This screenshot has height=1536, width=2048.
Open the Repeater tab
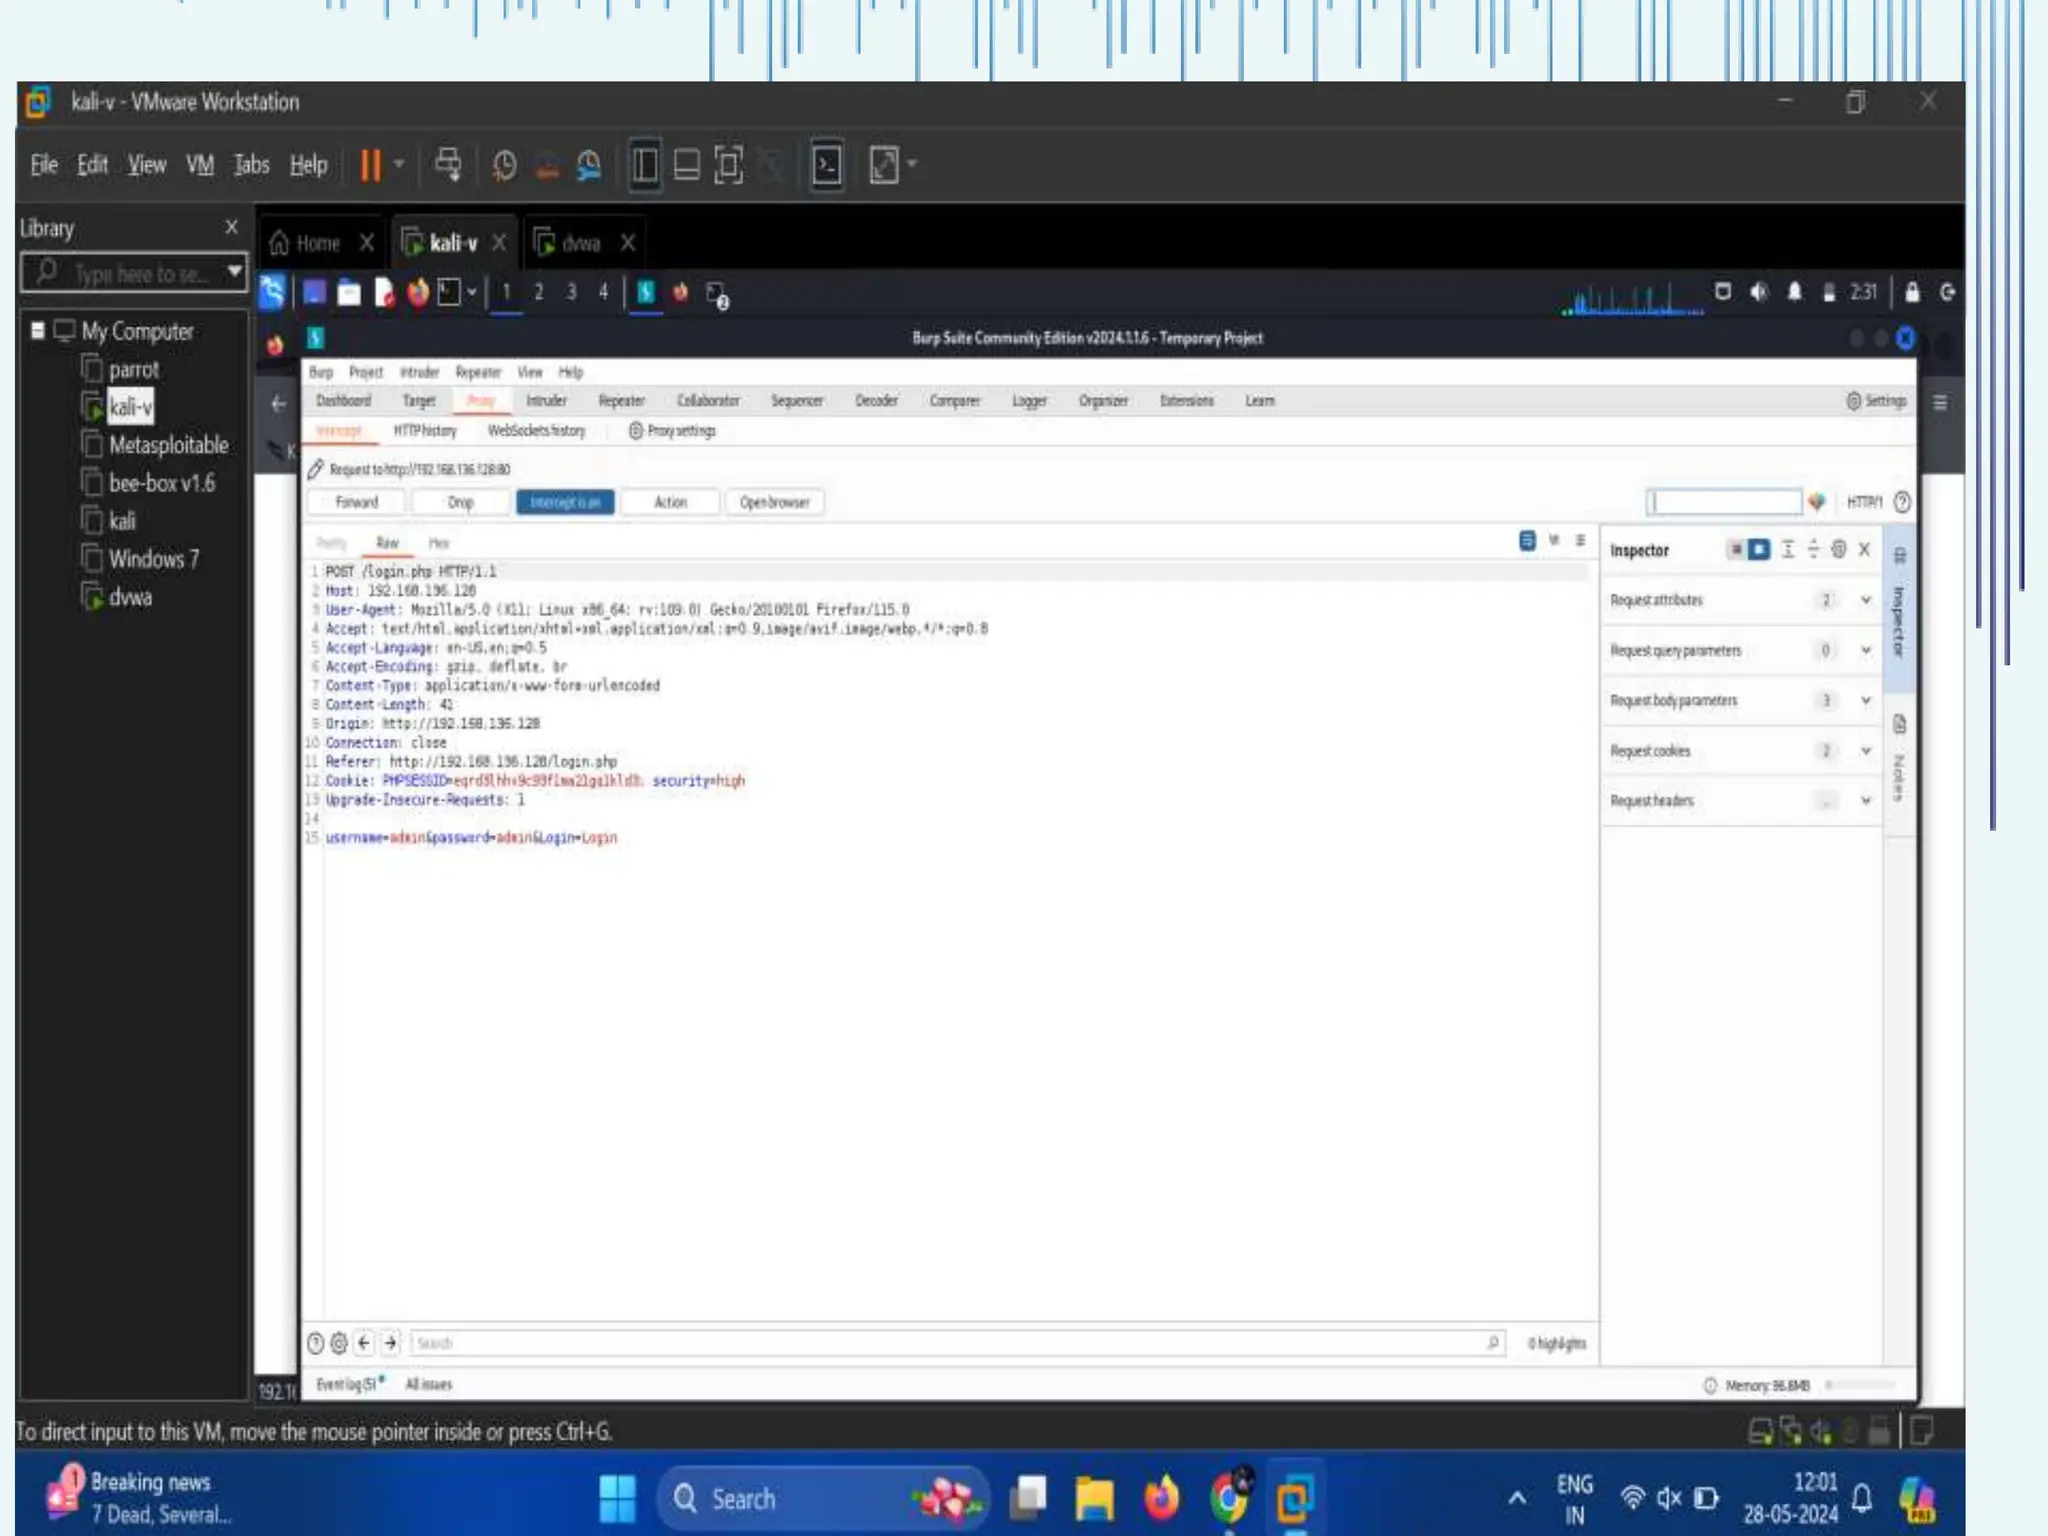(621, 401)
